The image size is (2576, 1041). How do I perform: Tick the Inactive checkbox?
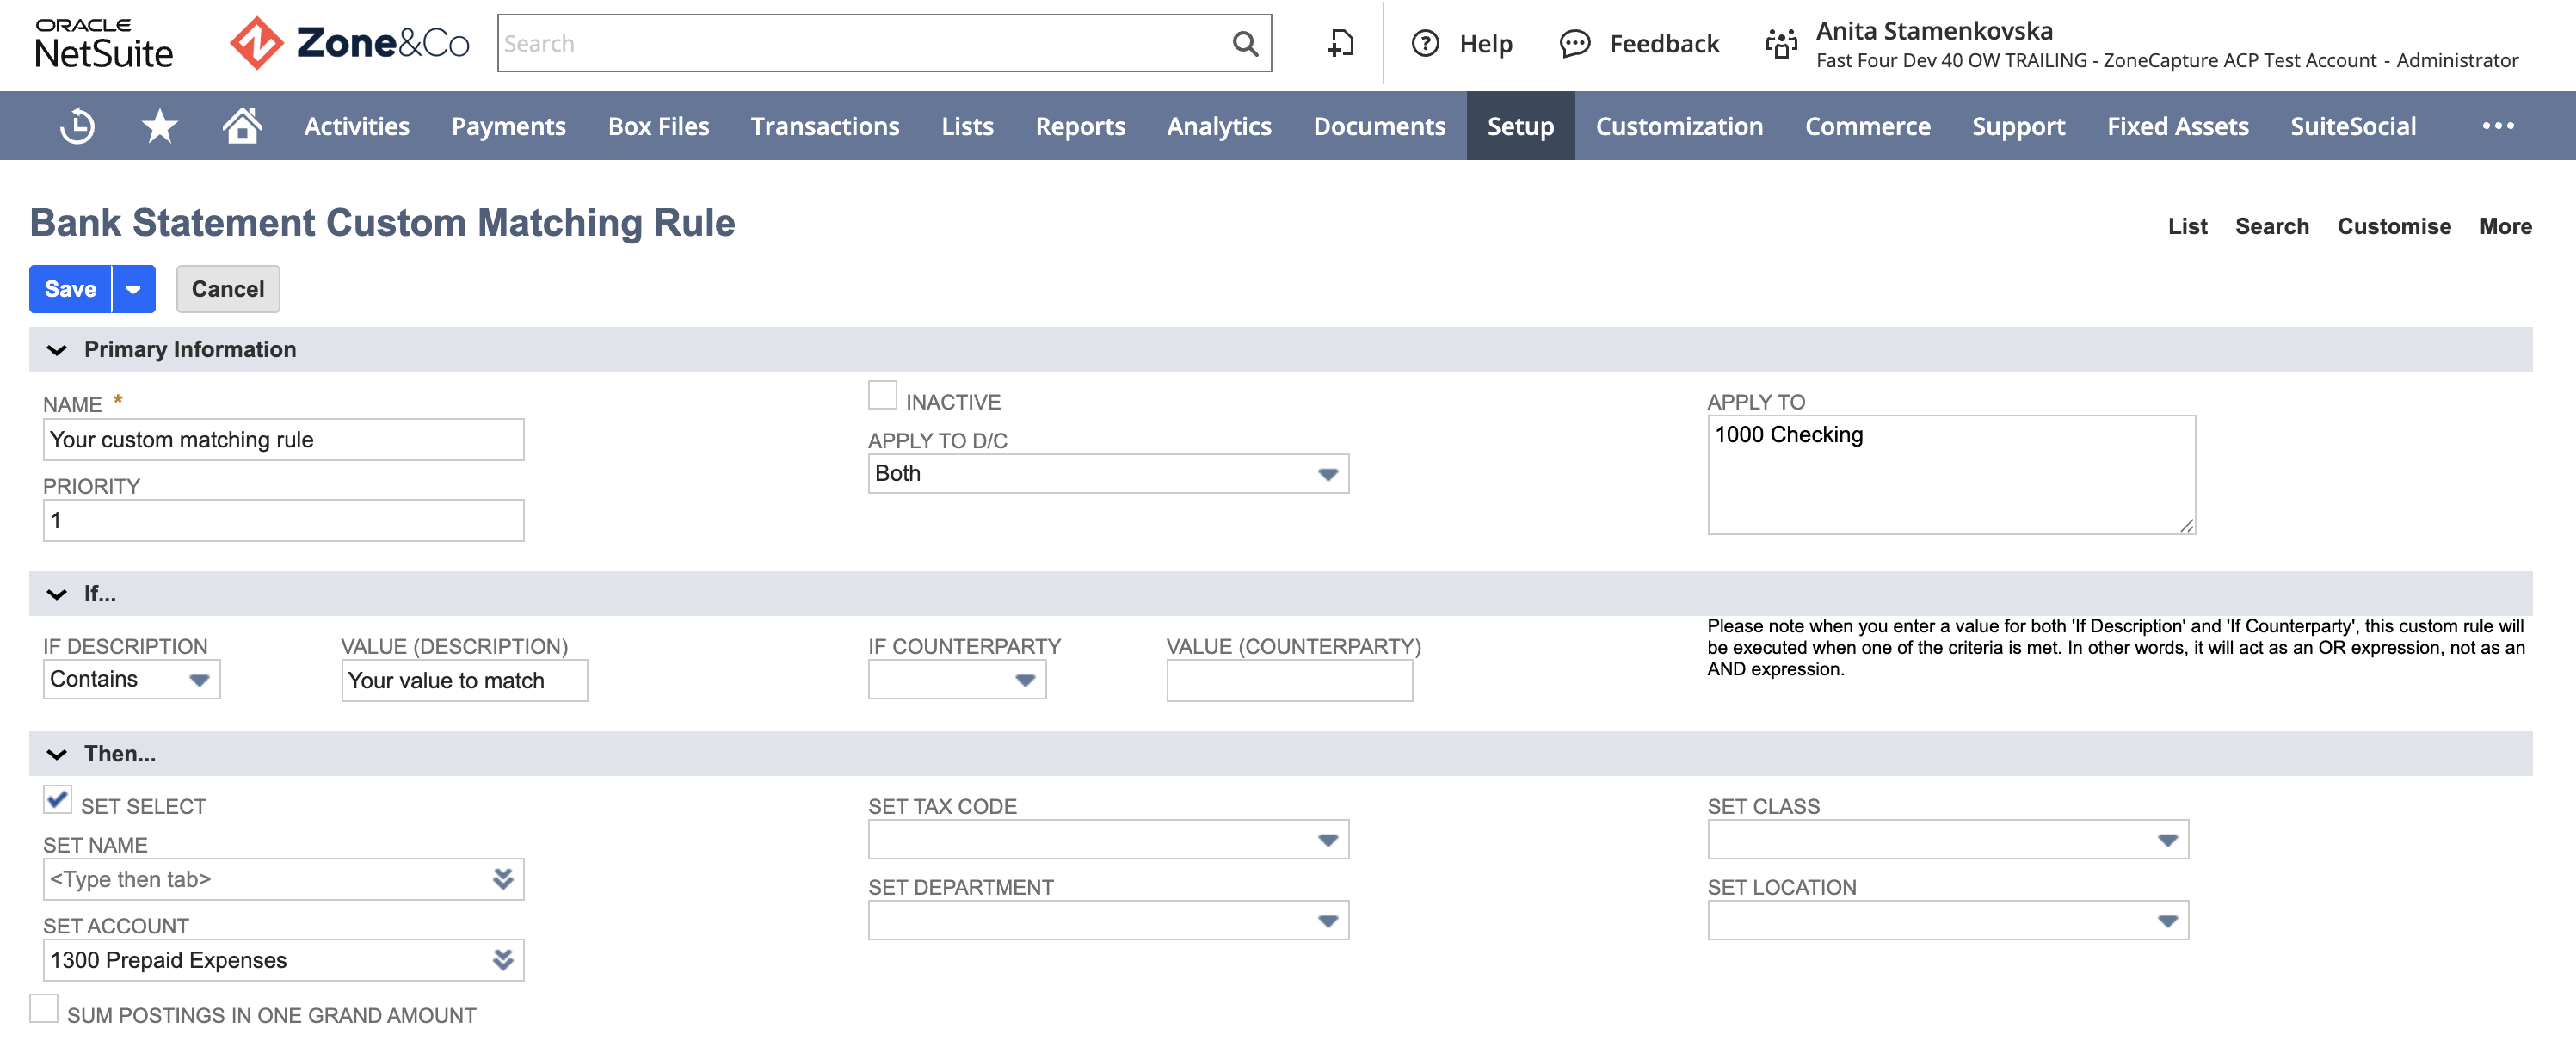pos(882,395)
